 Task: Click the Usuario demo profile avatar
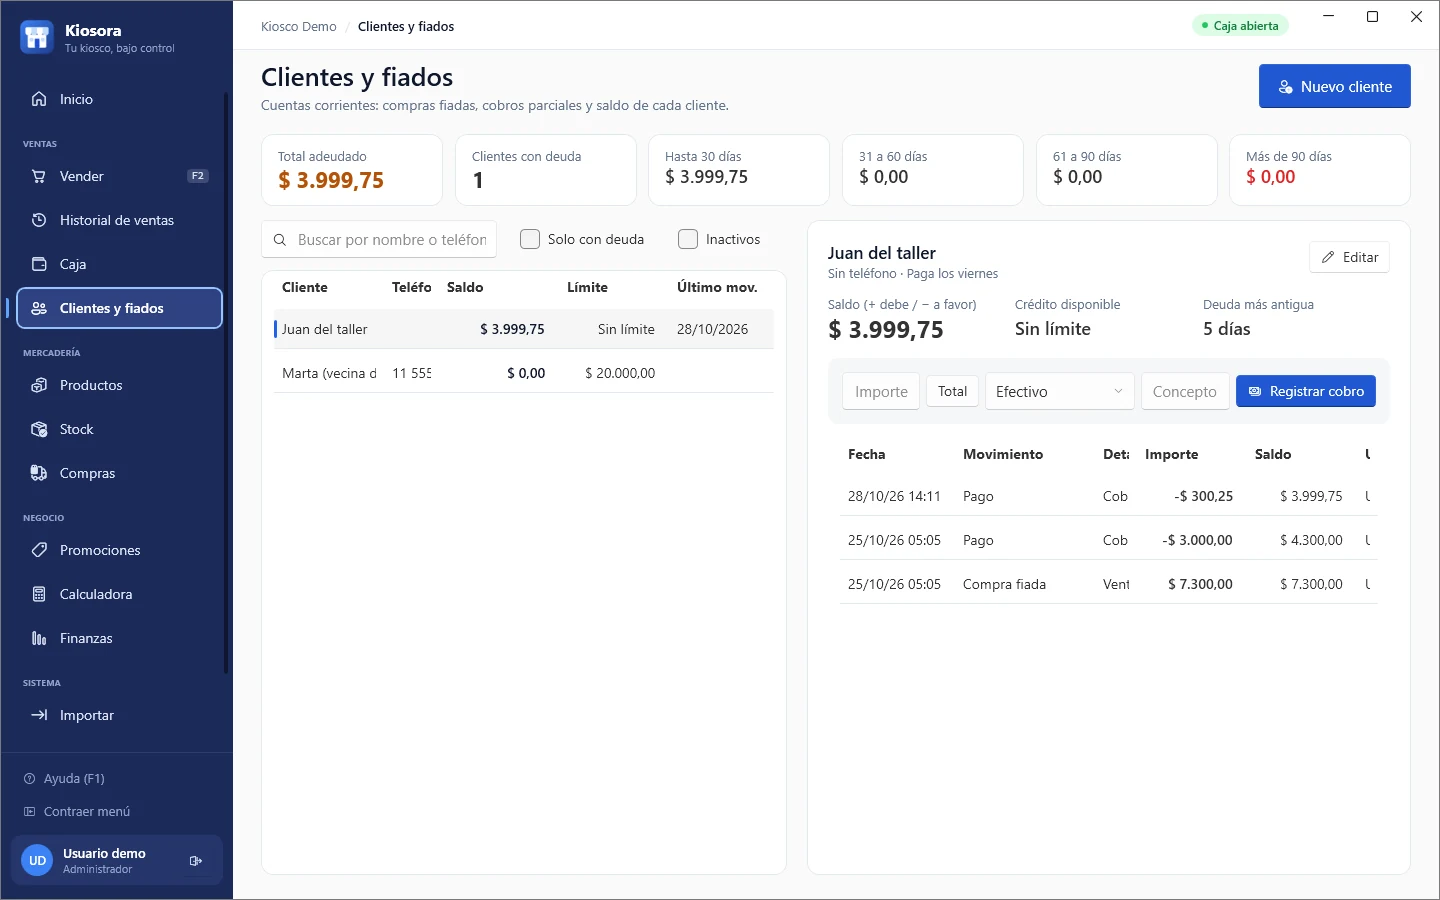pyautogui.click(x=37, y=860)
